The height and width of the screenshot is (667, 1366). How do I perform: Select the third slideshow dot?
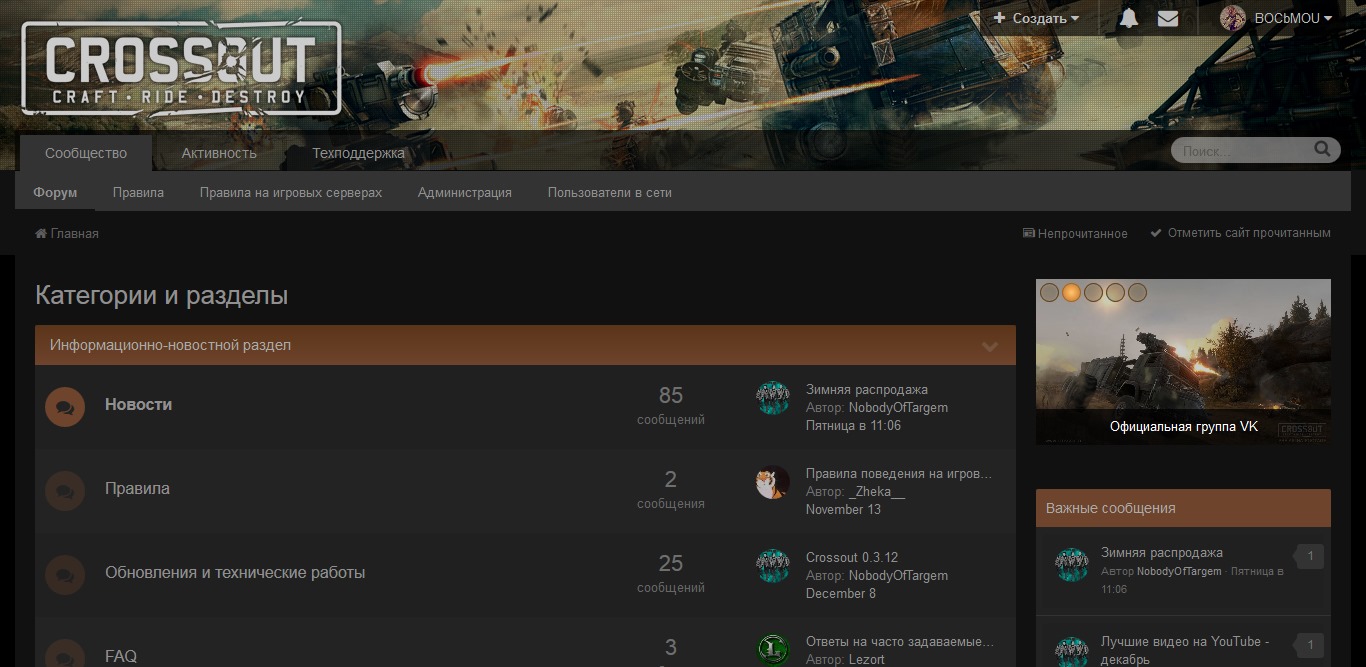click(x=1093, y=293)
